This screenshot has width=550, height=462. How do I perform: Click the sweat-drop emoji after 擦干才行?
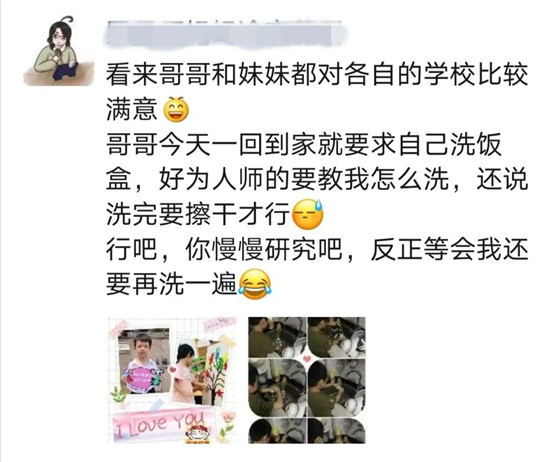pos(308,214)
